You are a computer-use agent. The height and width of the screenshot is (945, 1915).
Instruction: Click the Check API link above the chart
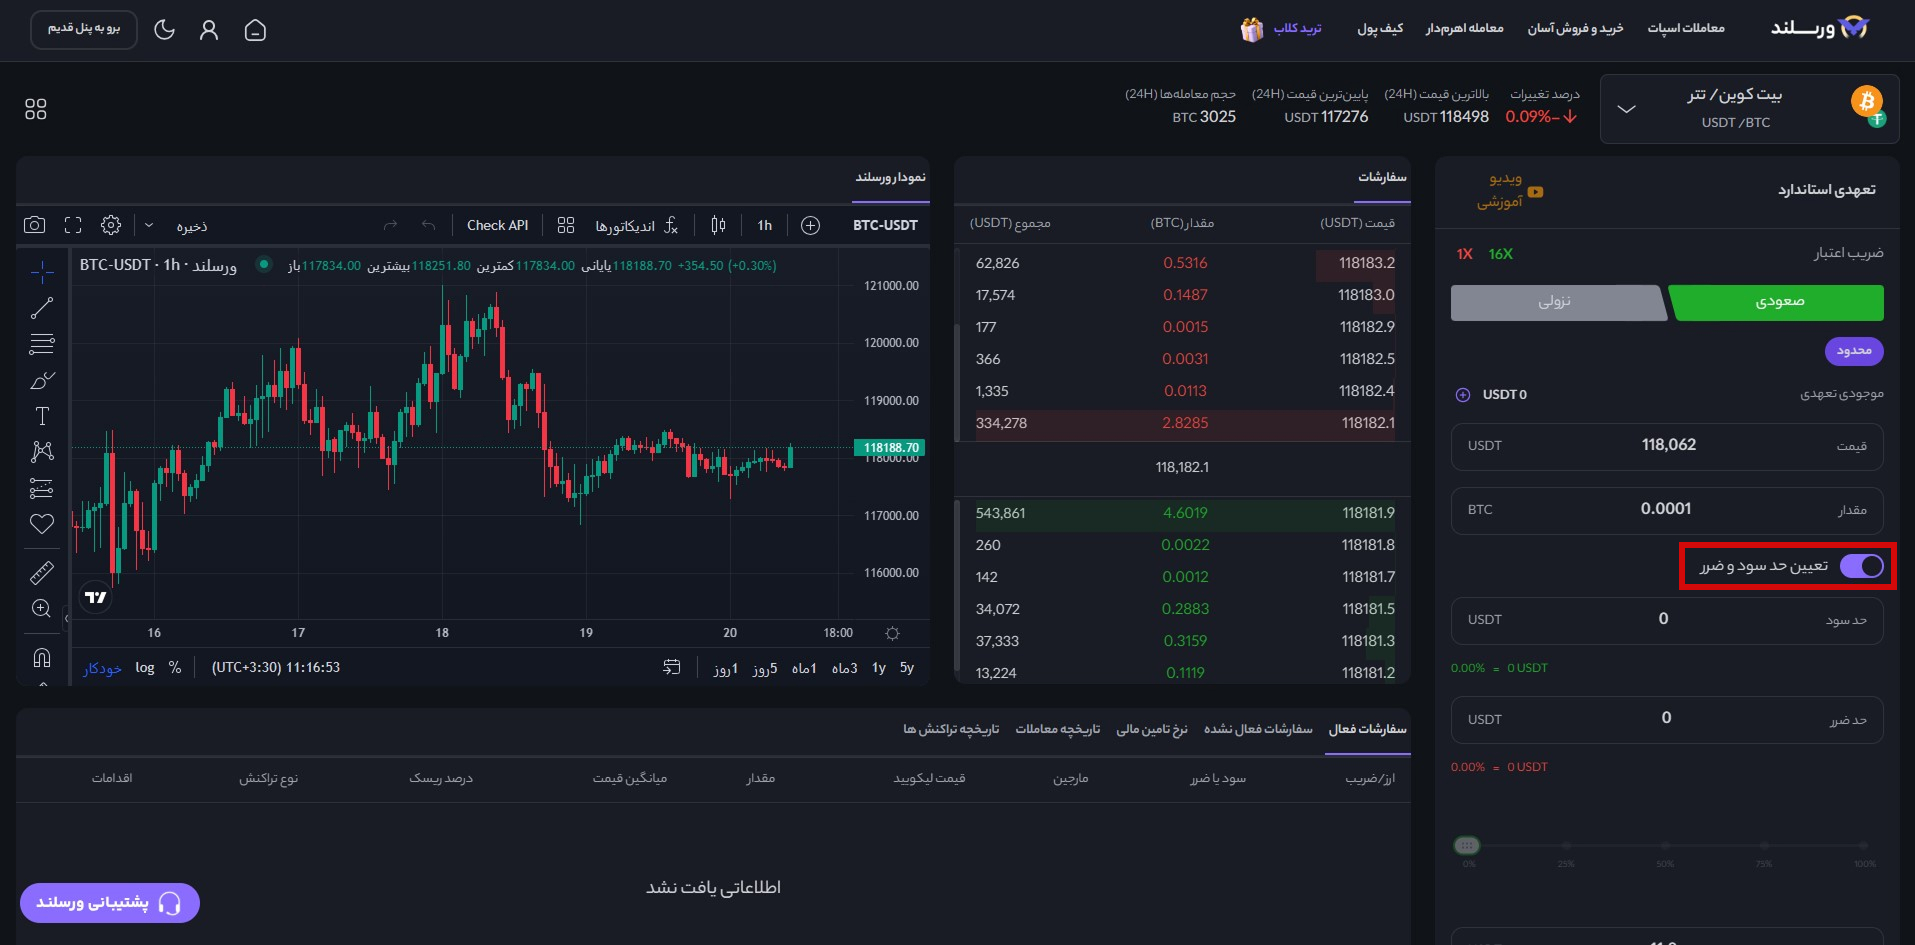tap(497, 225)
